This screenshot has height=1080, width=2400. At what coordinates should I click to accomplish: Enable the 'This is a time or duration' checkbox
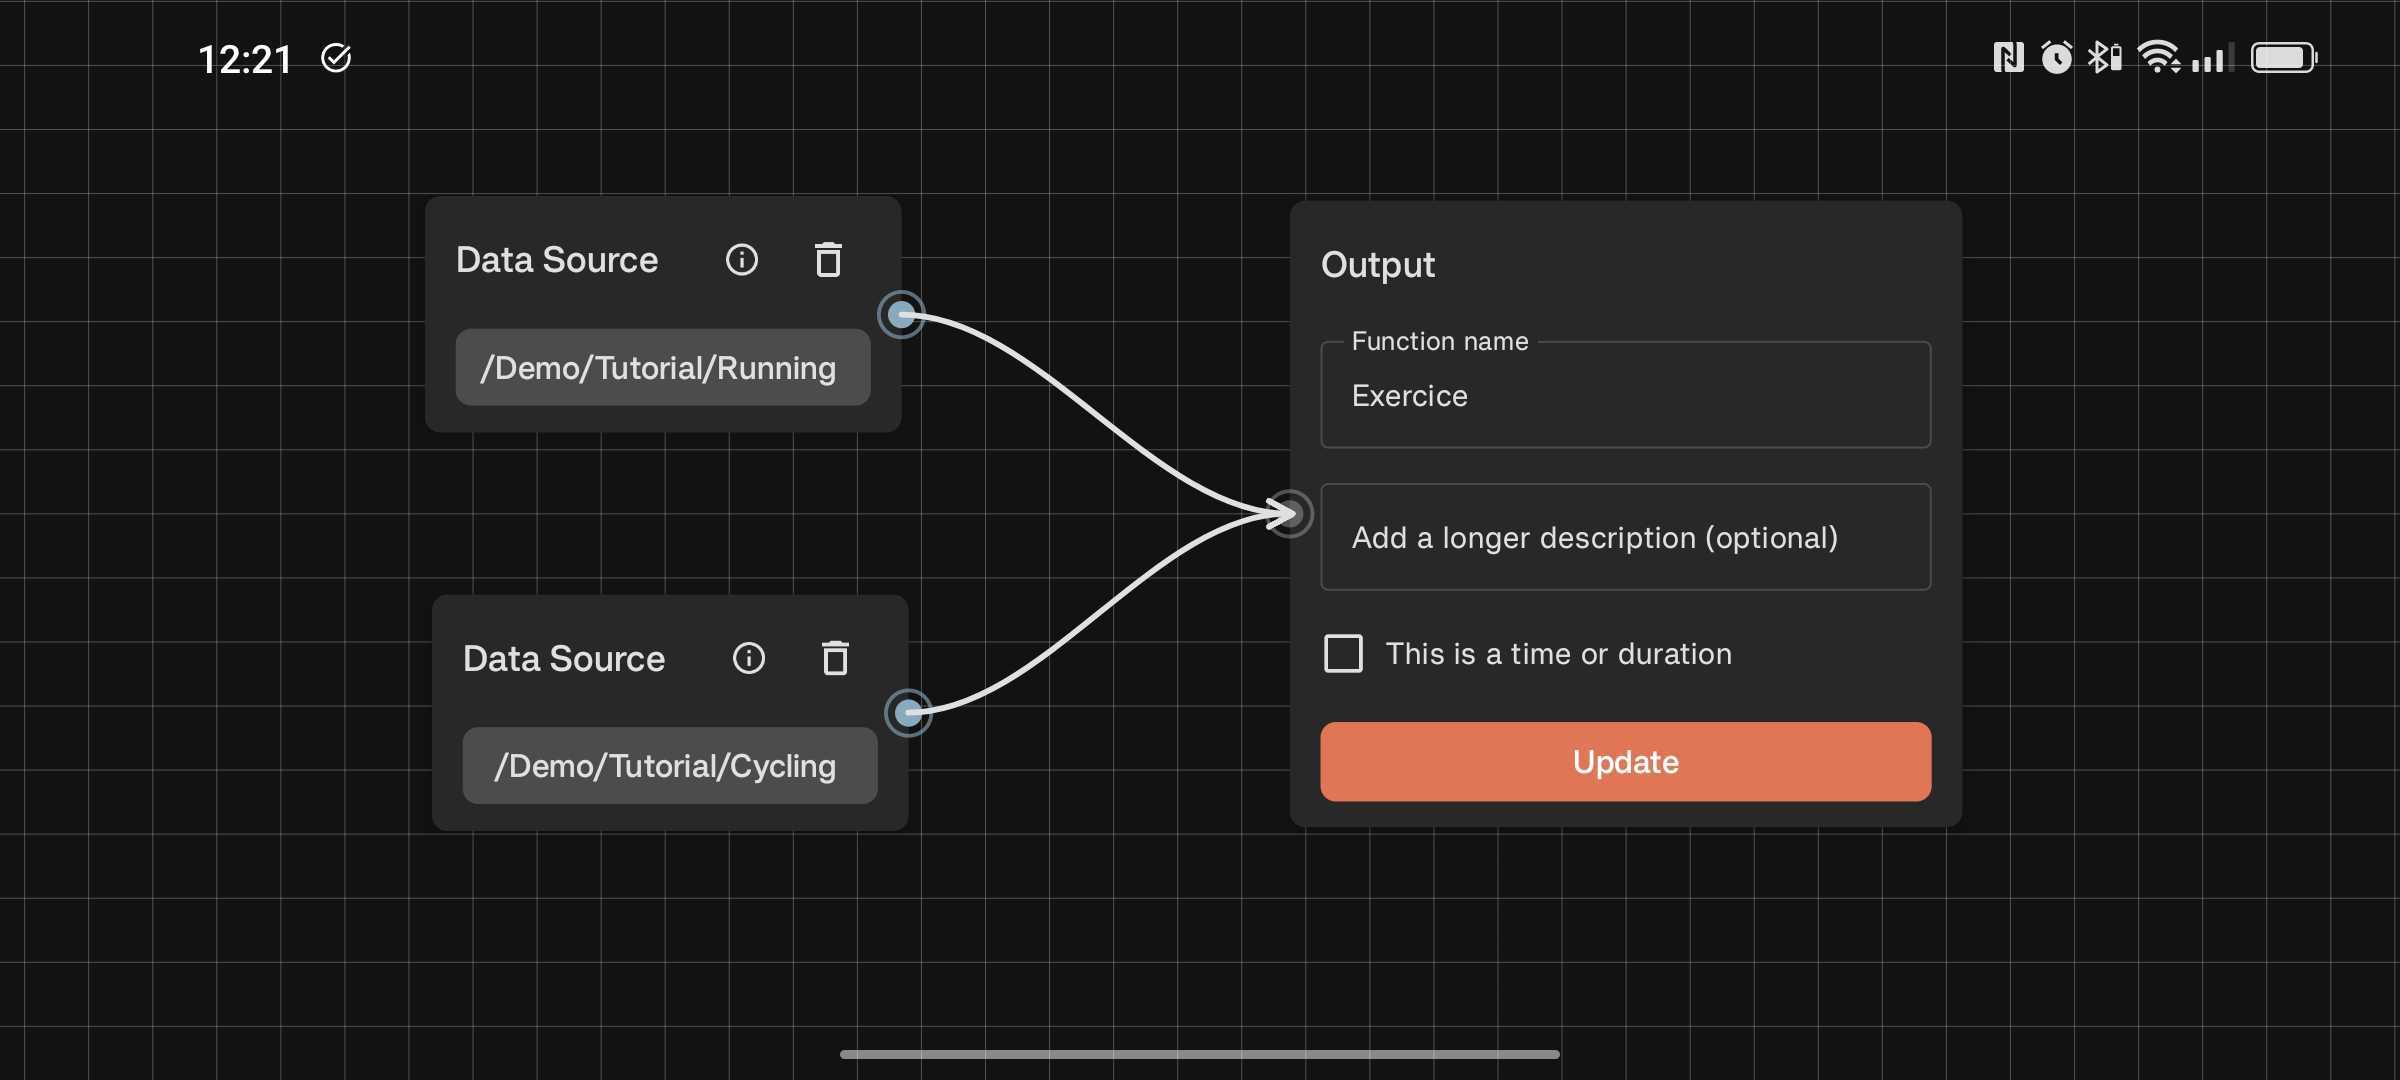tap(1343, 653)
